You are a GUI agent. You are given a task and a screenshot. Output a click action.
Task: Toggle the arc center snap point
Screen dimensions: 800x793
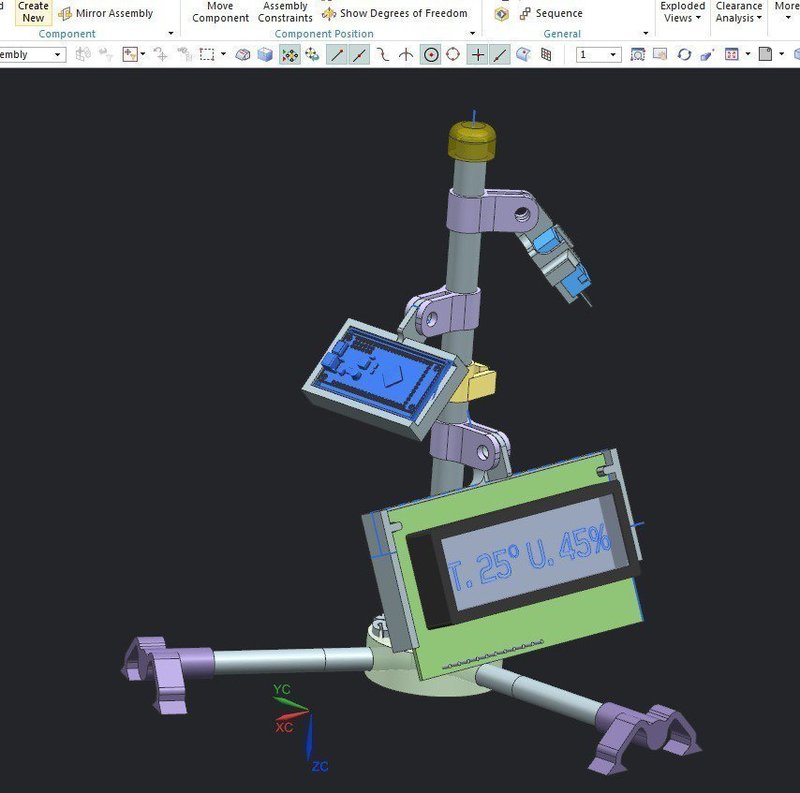[430, 55]
